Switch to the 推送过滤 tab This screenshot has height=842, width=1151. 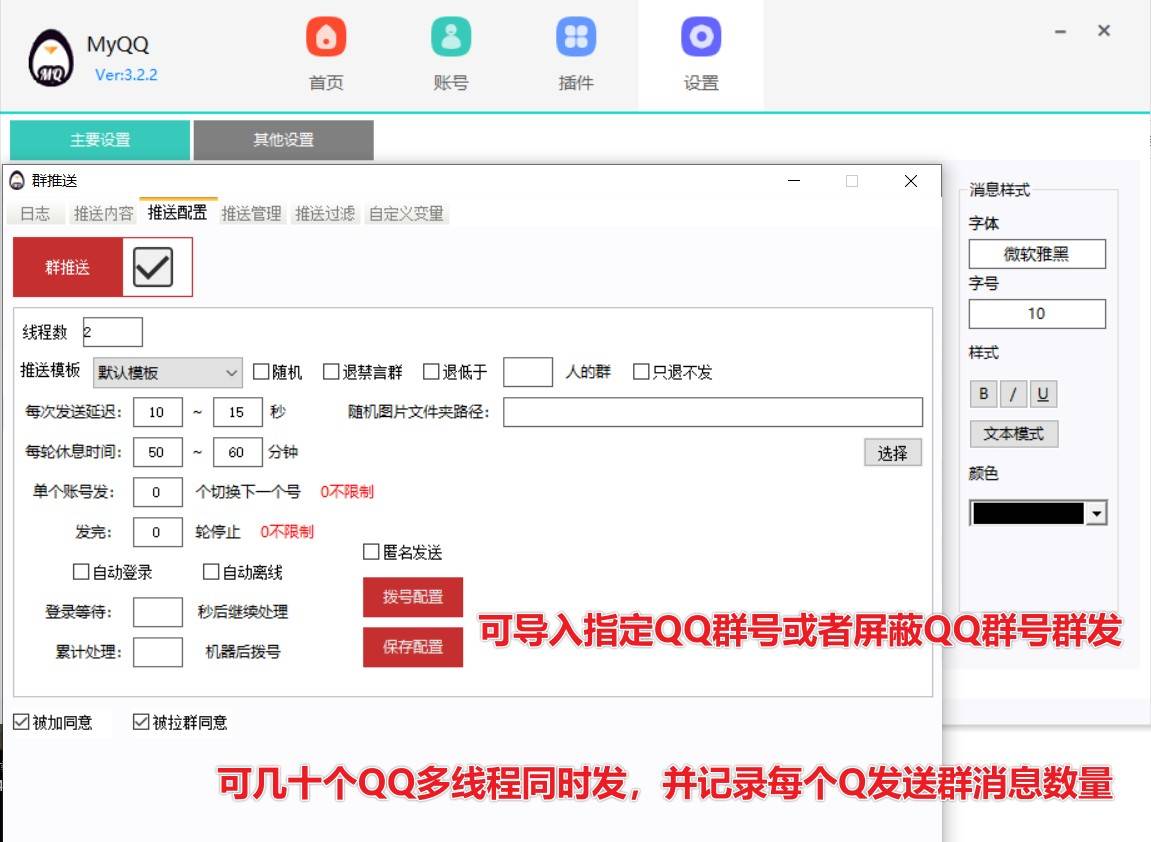(x=325, y=213)
